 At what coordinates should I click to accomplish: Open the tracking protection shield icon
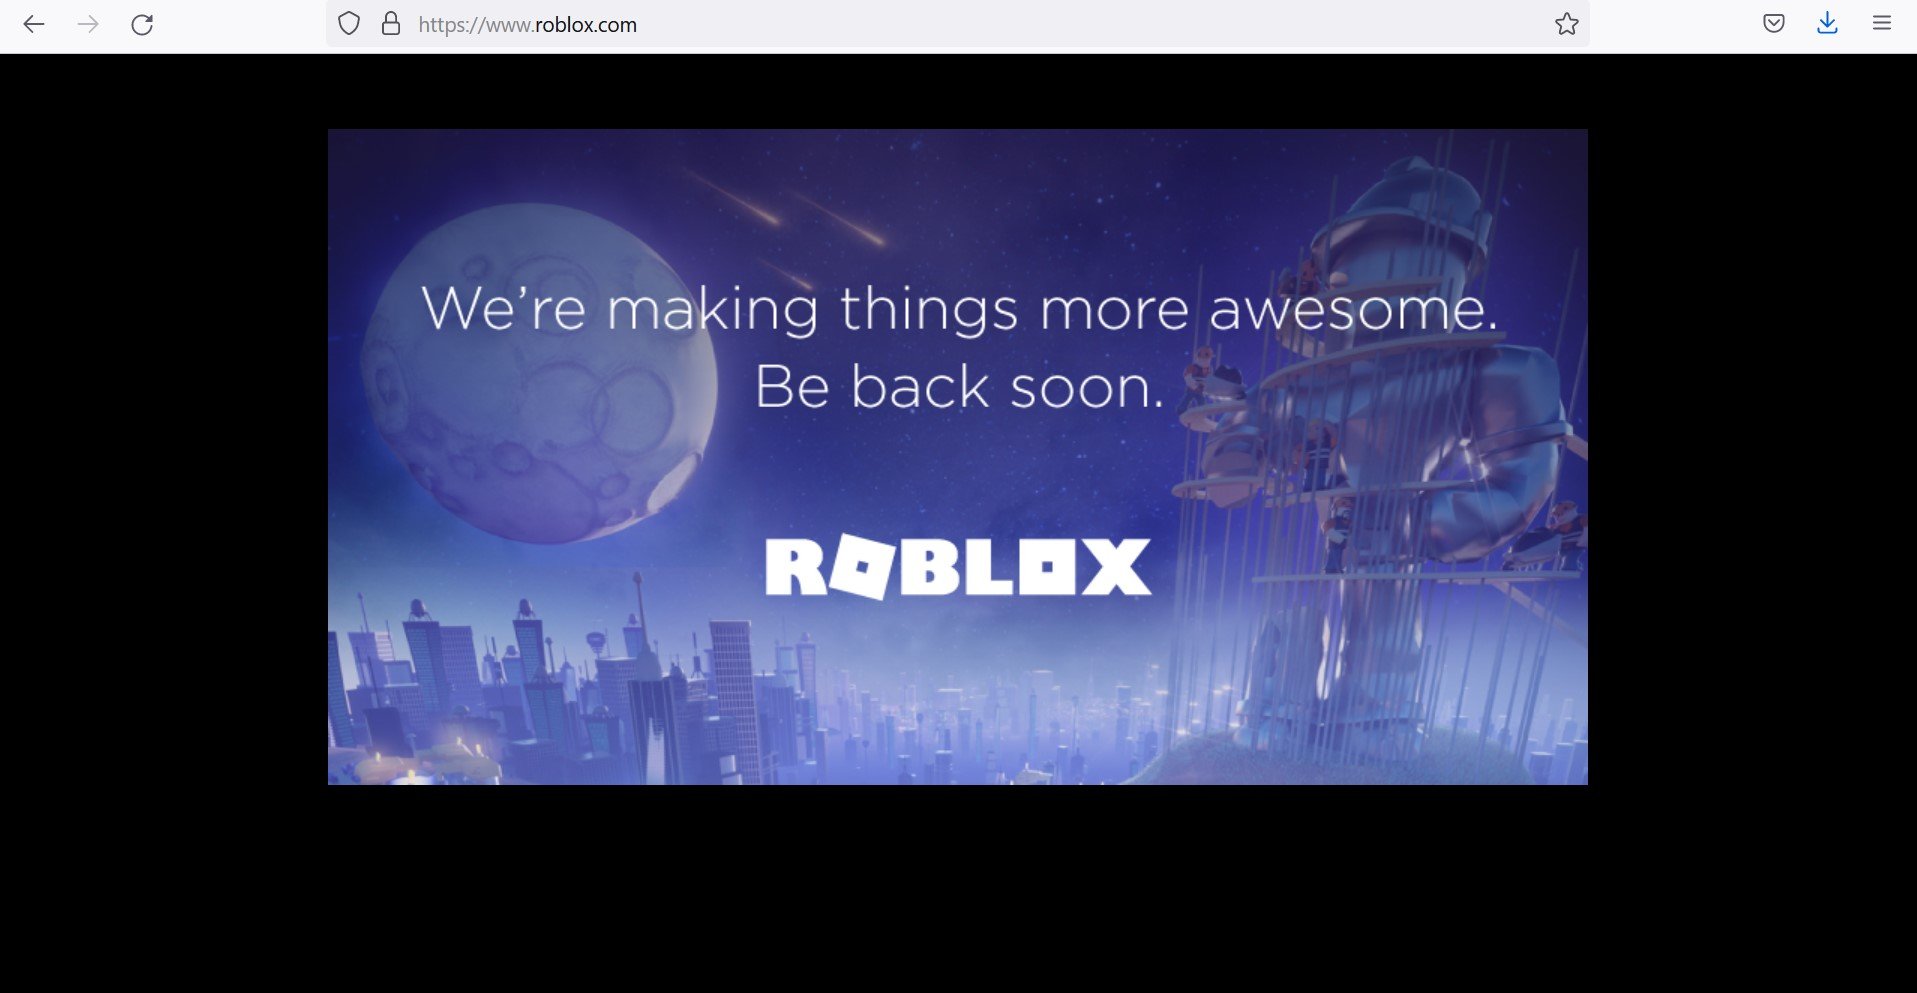[x=349, y=24]
